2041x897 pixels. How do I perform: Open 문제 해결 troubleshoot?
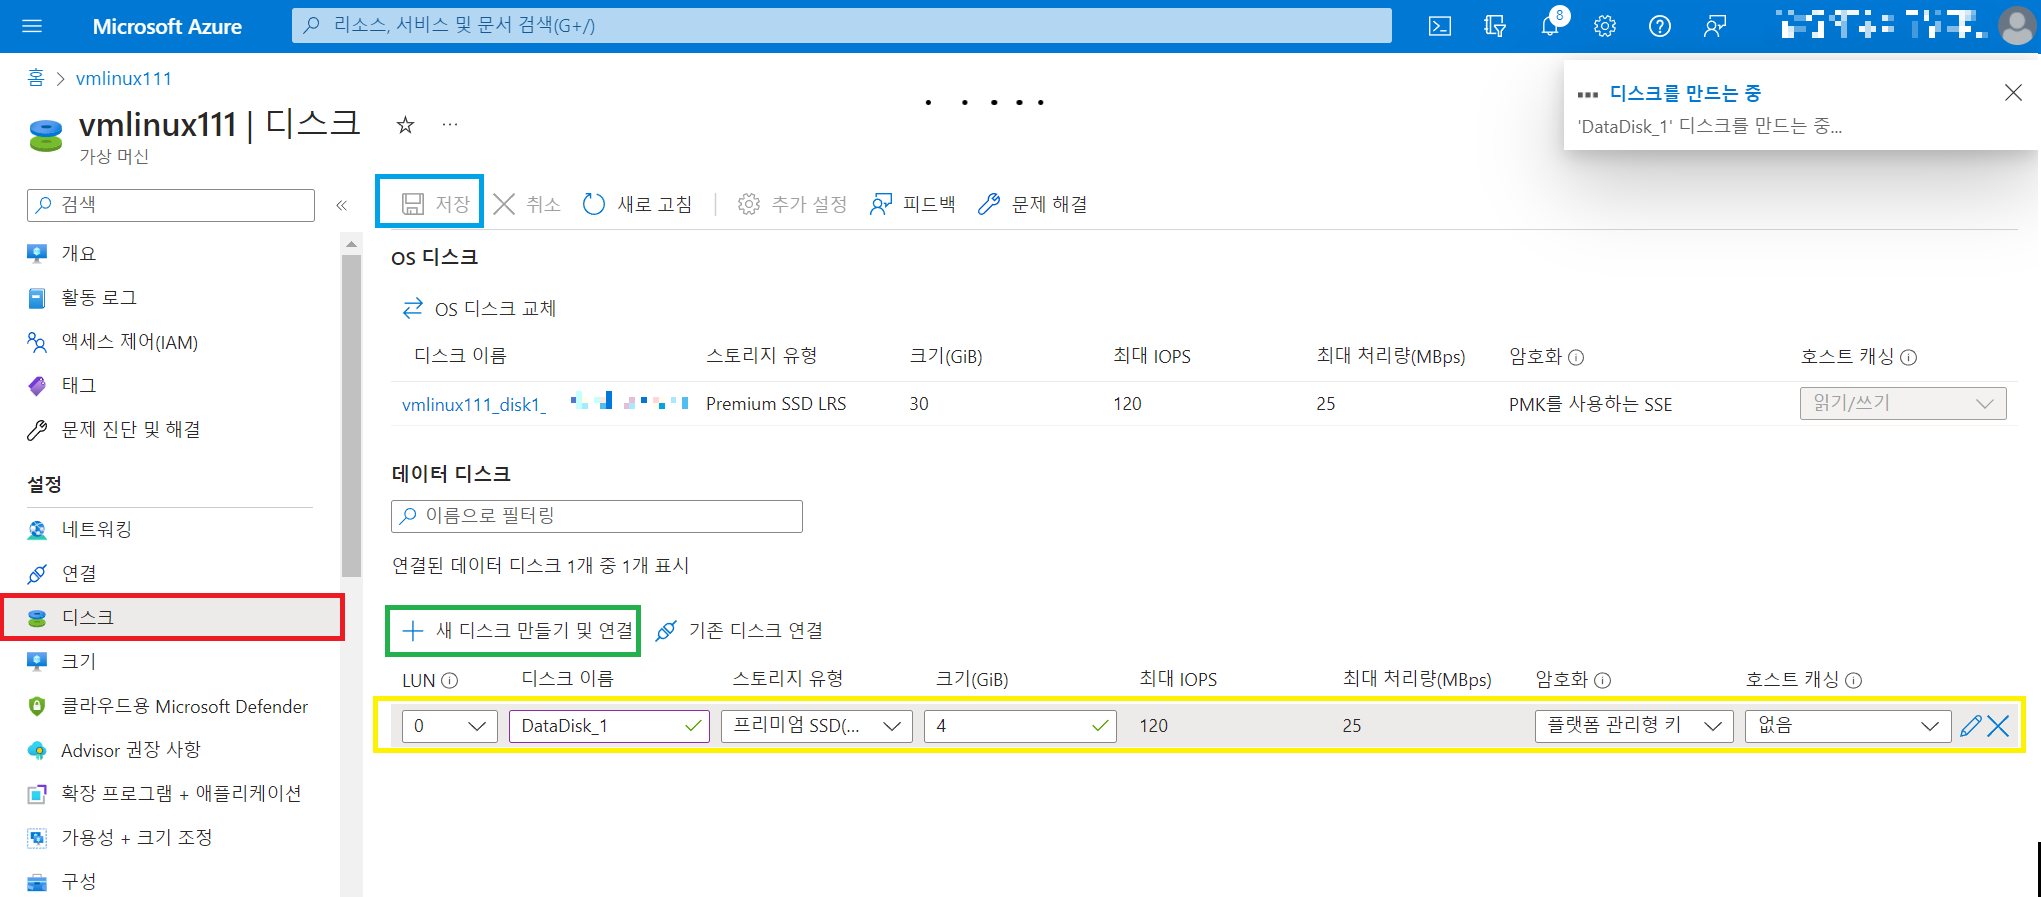1033,204
